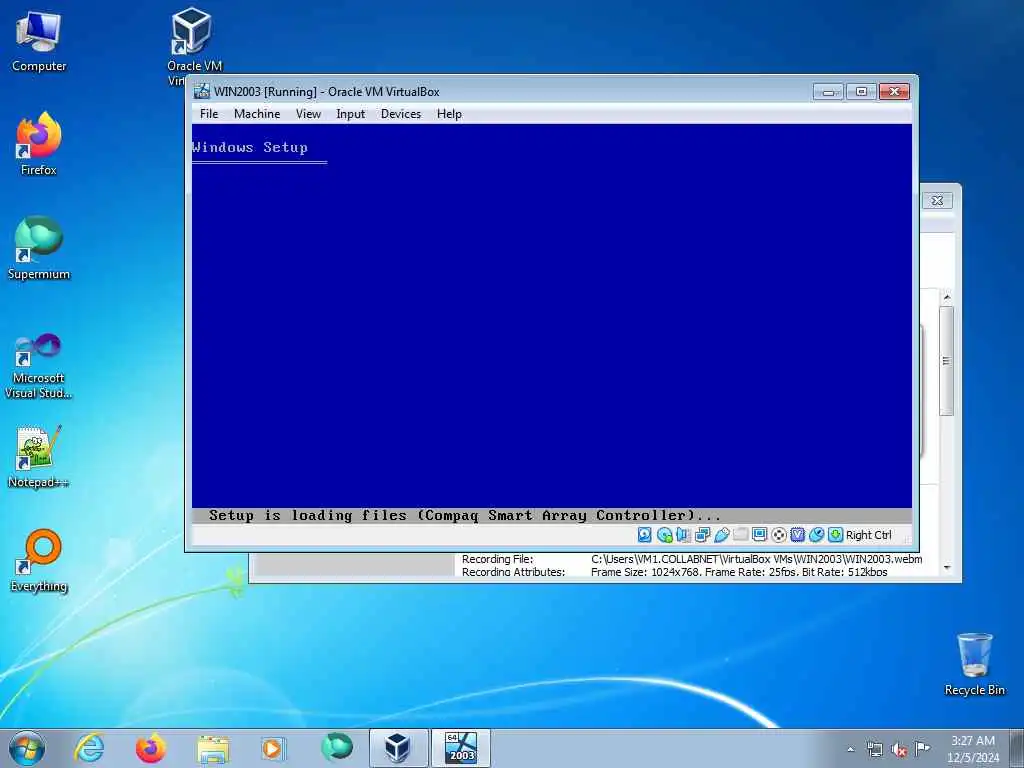This screenshot has width=1024, height=768.
Task: Switch to WIN2003 VM taskbar button
Action: click(x=460, y=748)
